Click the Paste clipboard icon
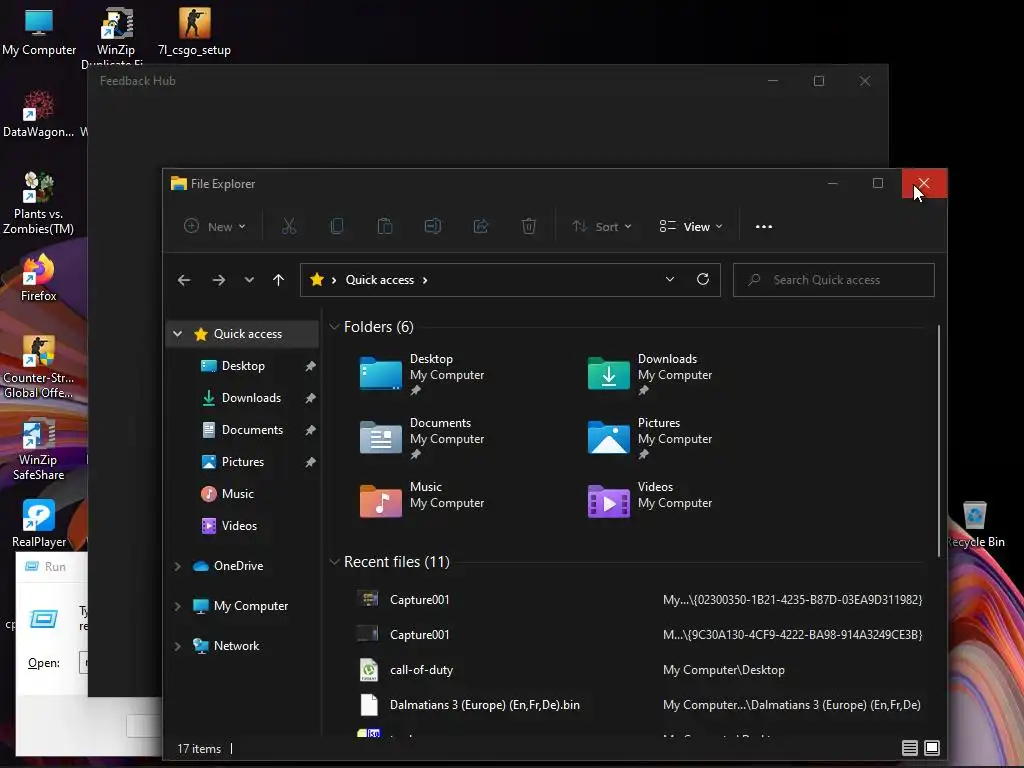1024x768 pixels. point(385,227)
